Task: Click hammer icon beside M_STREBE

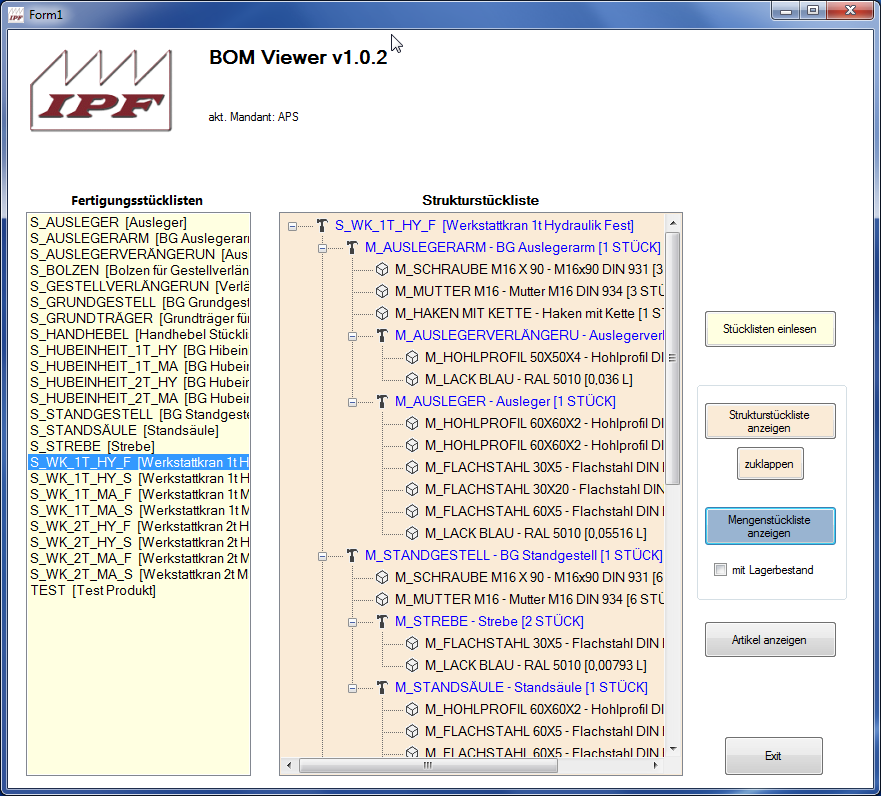Action: [382, 621]
